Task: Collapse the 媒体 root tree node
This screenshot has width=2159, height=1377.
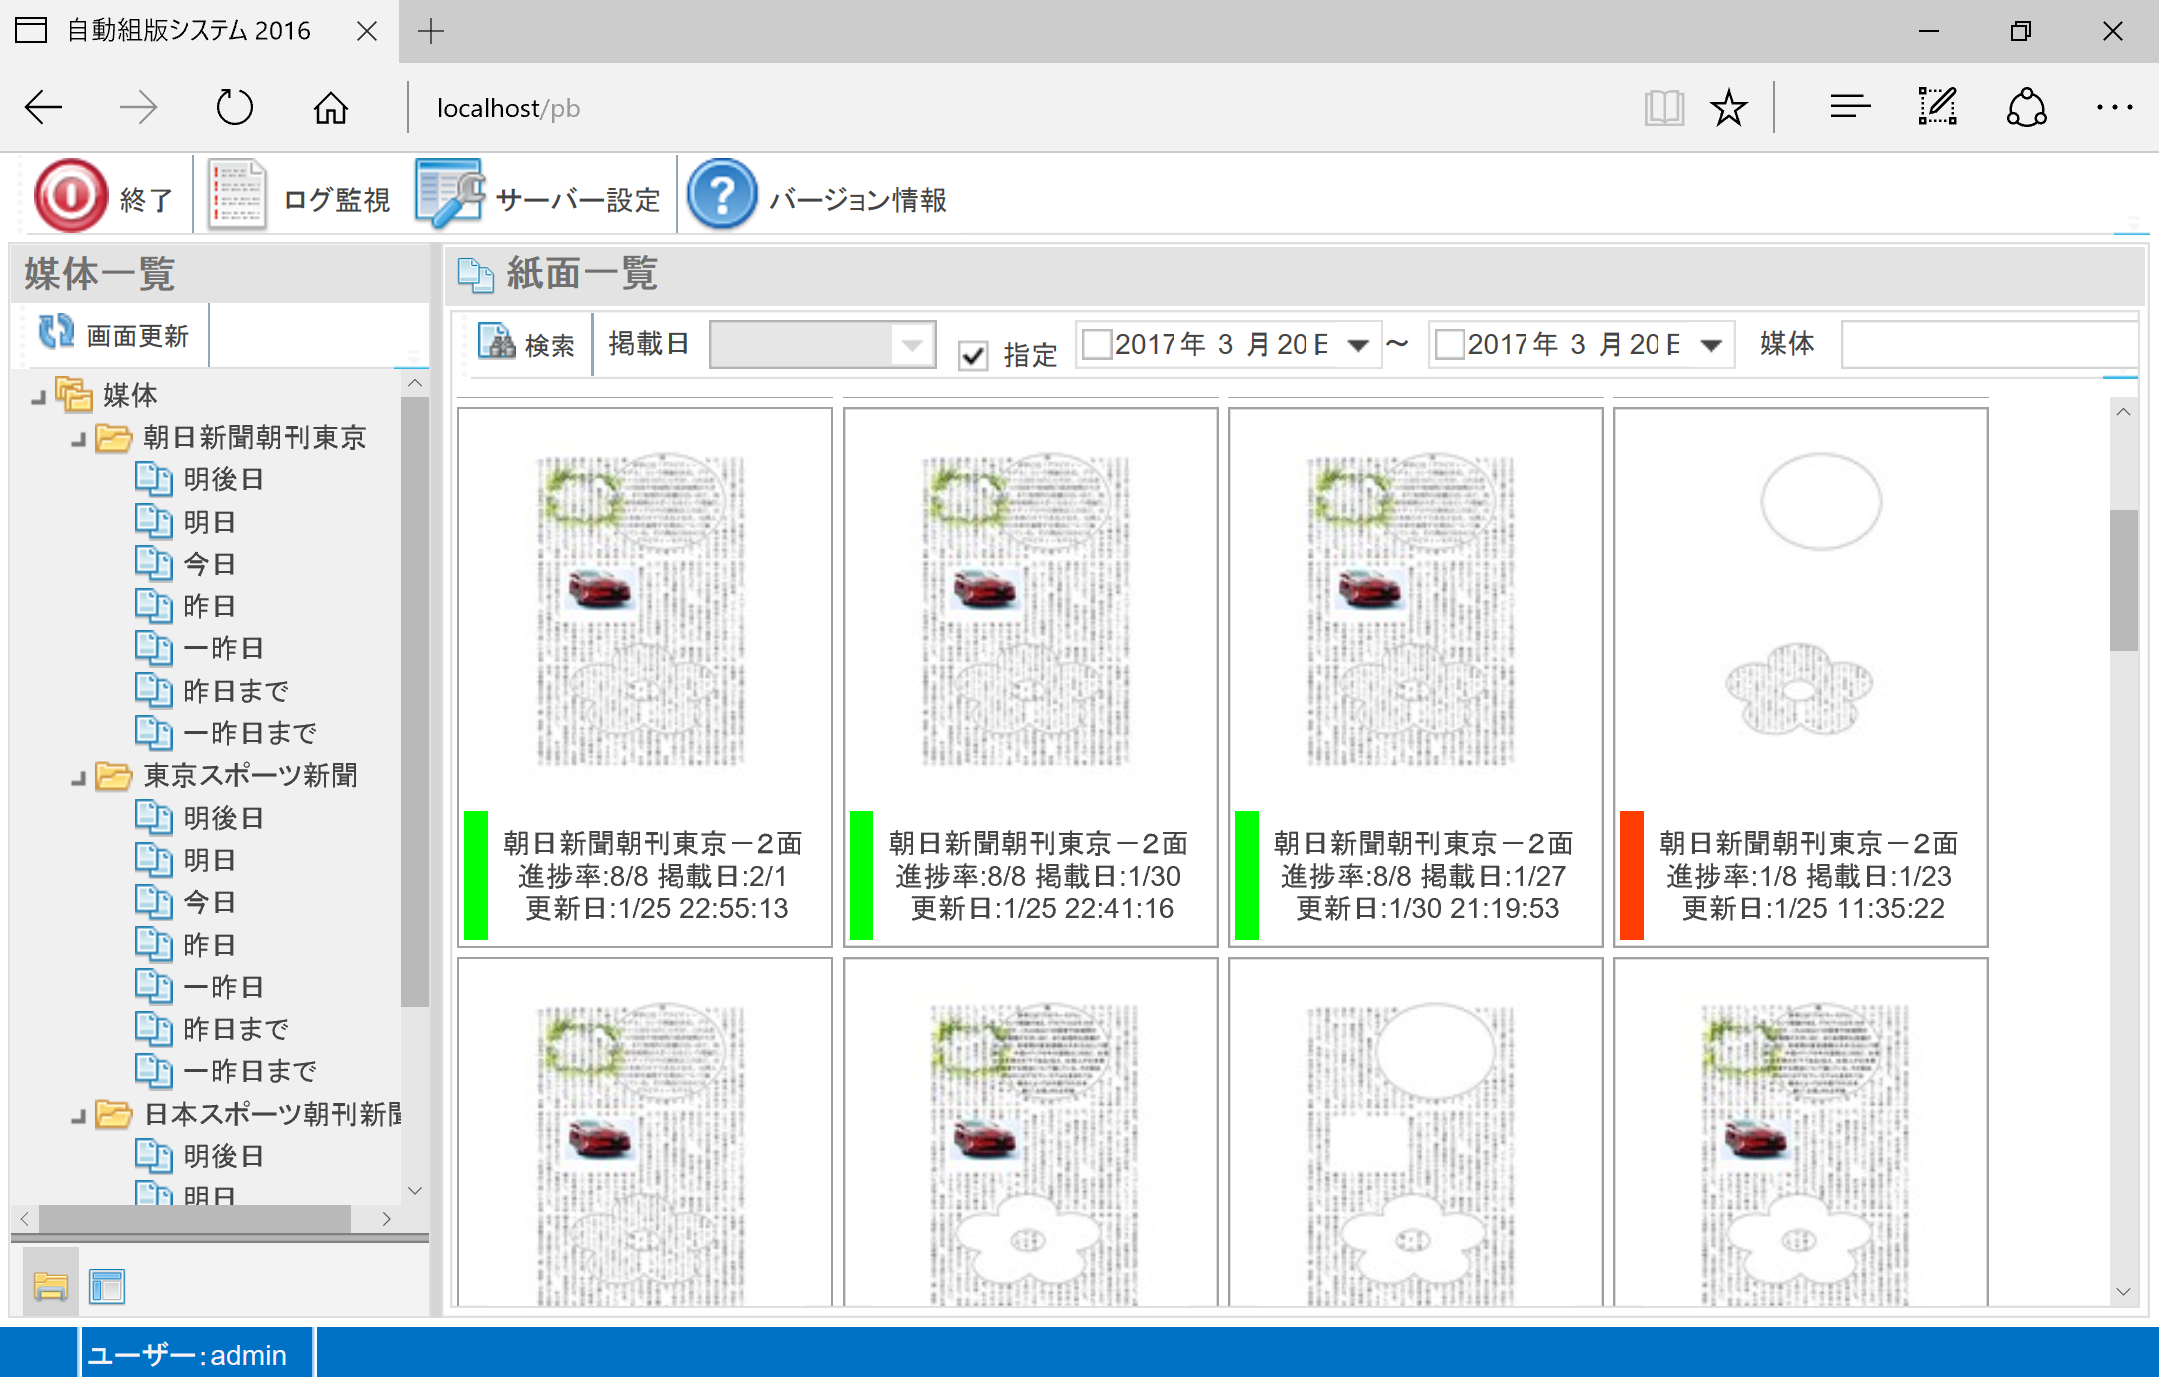Action: pyautogui.click(x=39, y=398)
